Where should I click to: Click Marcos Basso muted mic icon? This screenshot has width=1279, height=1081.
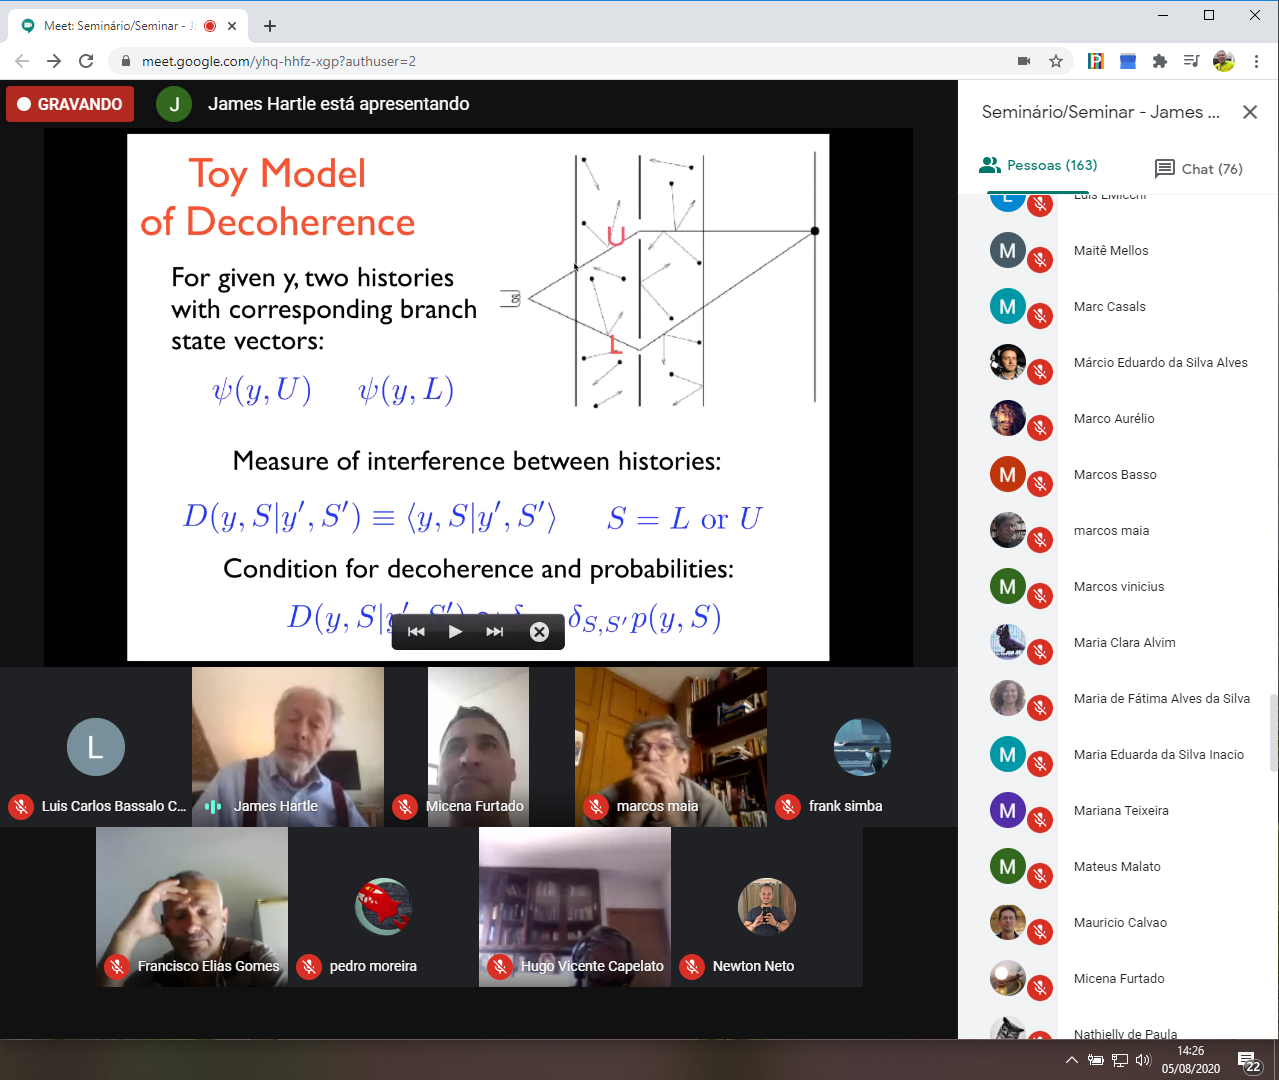(x=1040, y=484)
